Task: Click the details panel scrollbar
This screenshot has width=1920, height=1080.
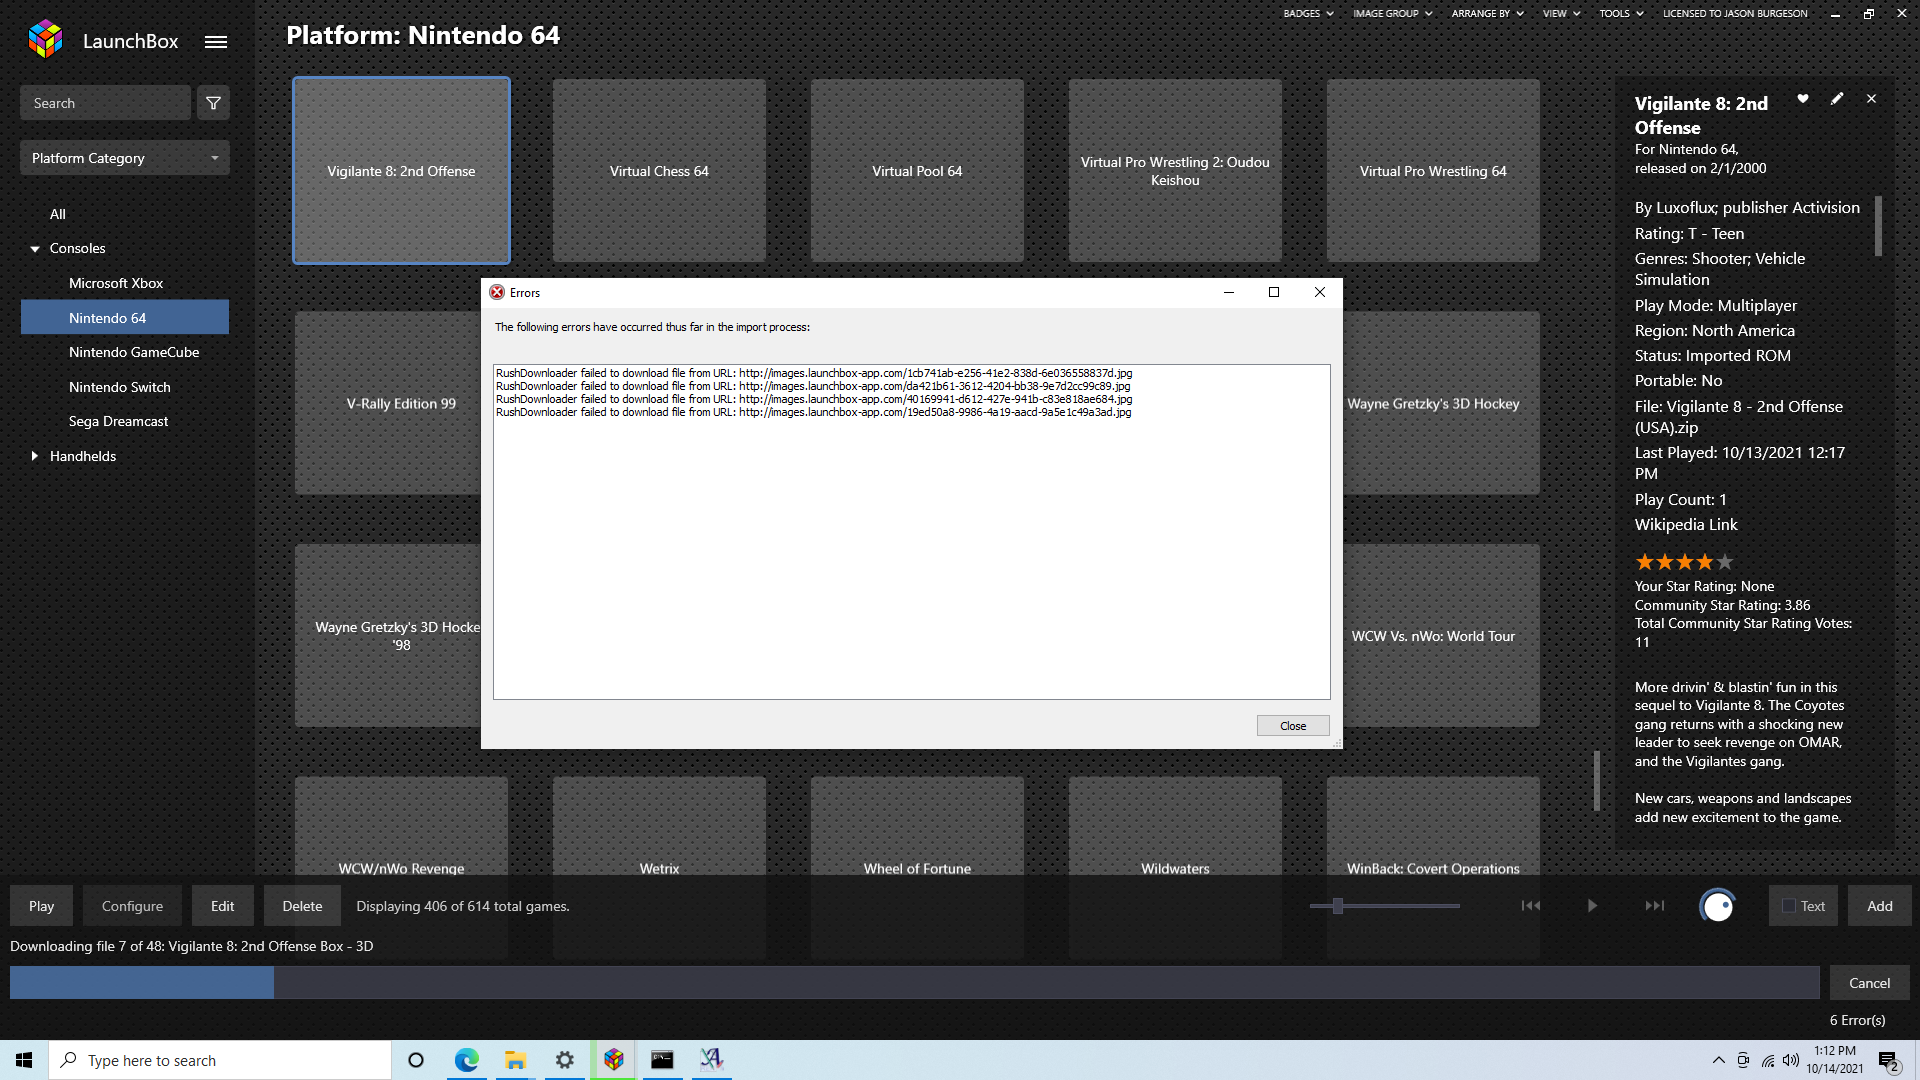Action: (x=1878, y=226)
